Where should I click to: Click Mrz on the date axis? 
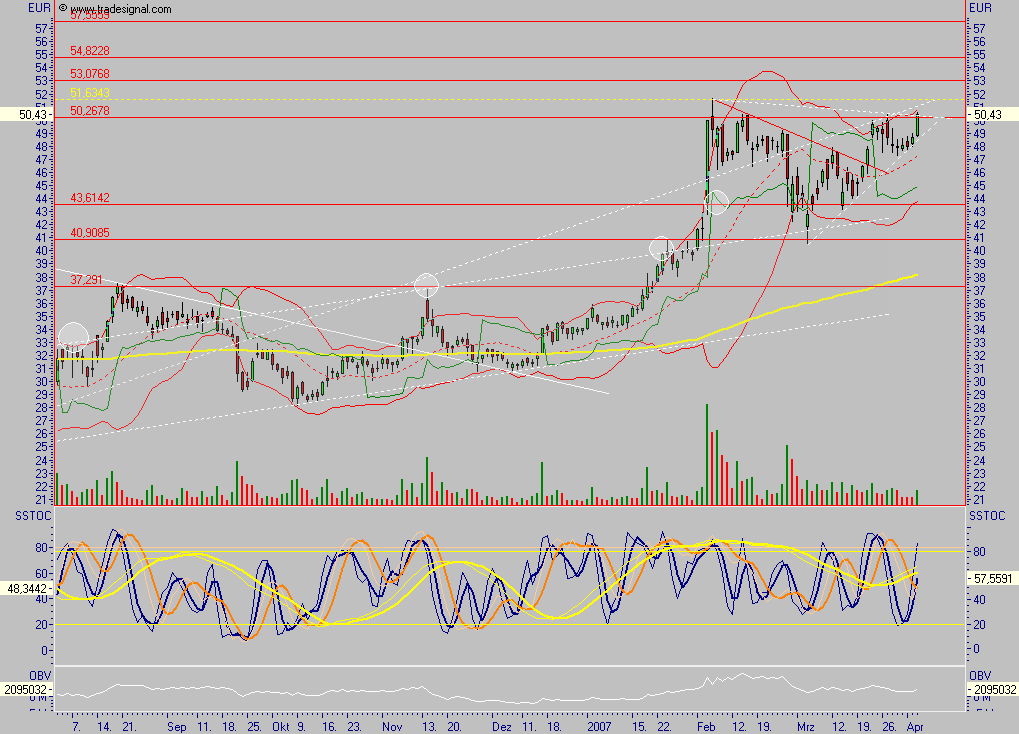806,726
